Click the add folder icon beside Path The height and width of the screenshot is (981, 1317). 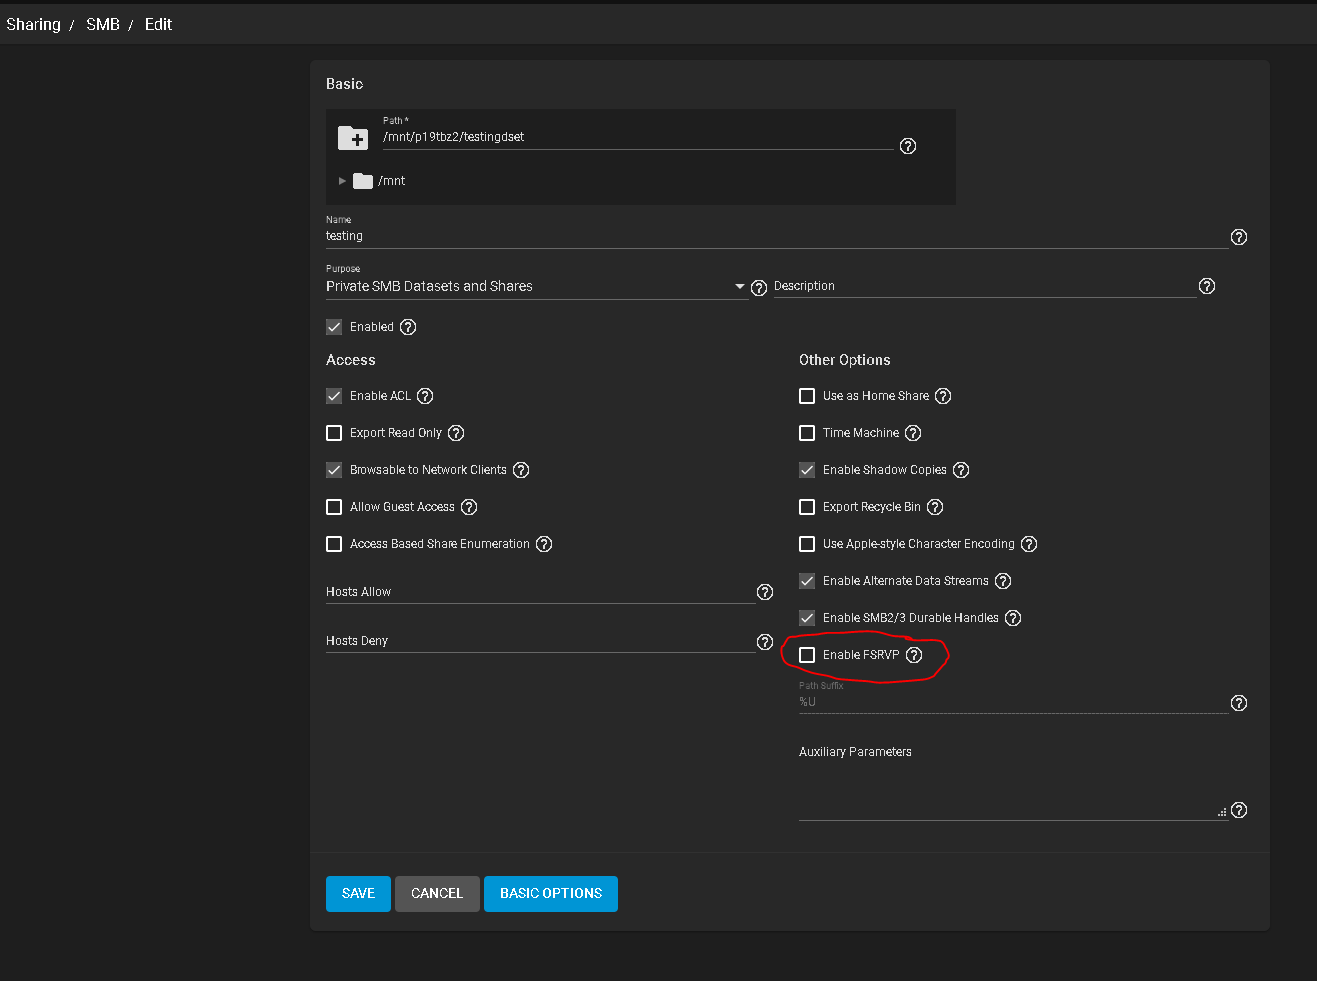pos(353,138)
